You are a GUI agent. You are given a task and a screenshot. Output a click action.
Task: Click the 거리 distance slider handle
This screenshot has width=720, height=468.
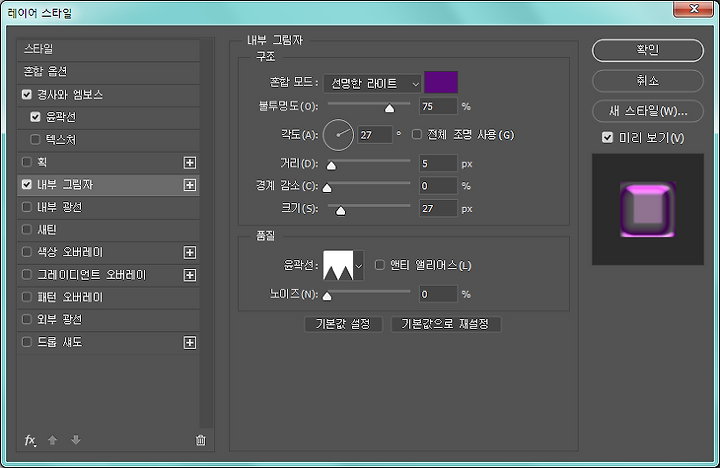[x=331, y=165]
